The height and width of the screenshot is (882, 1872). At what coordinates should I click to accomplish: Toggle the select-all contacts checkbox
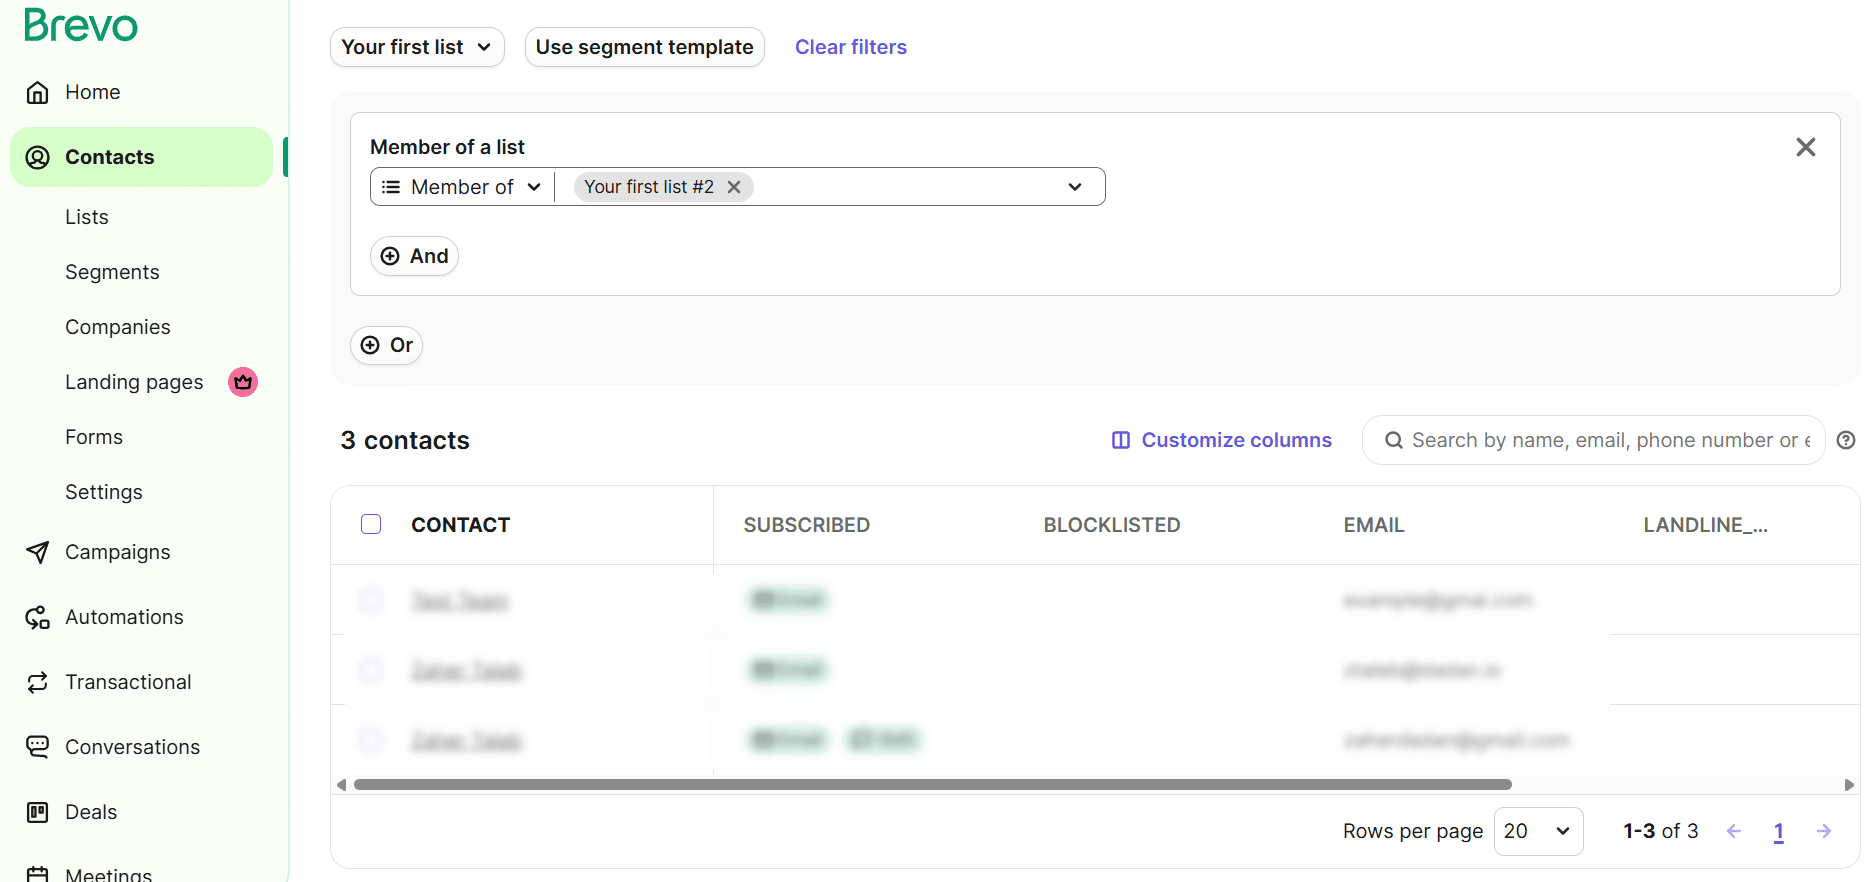point(371,525)
